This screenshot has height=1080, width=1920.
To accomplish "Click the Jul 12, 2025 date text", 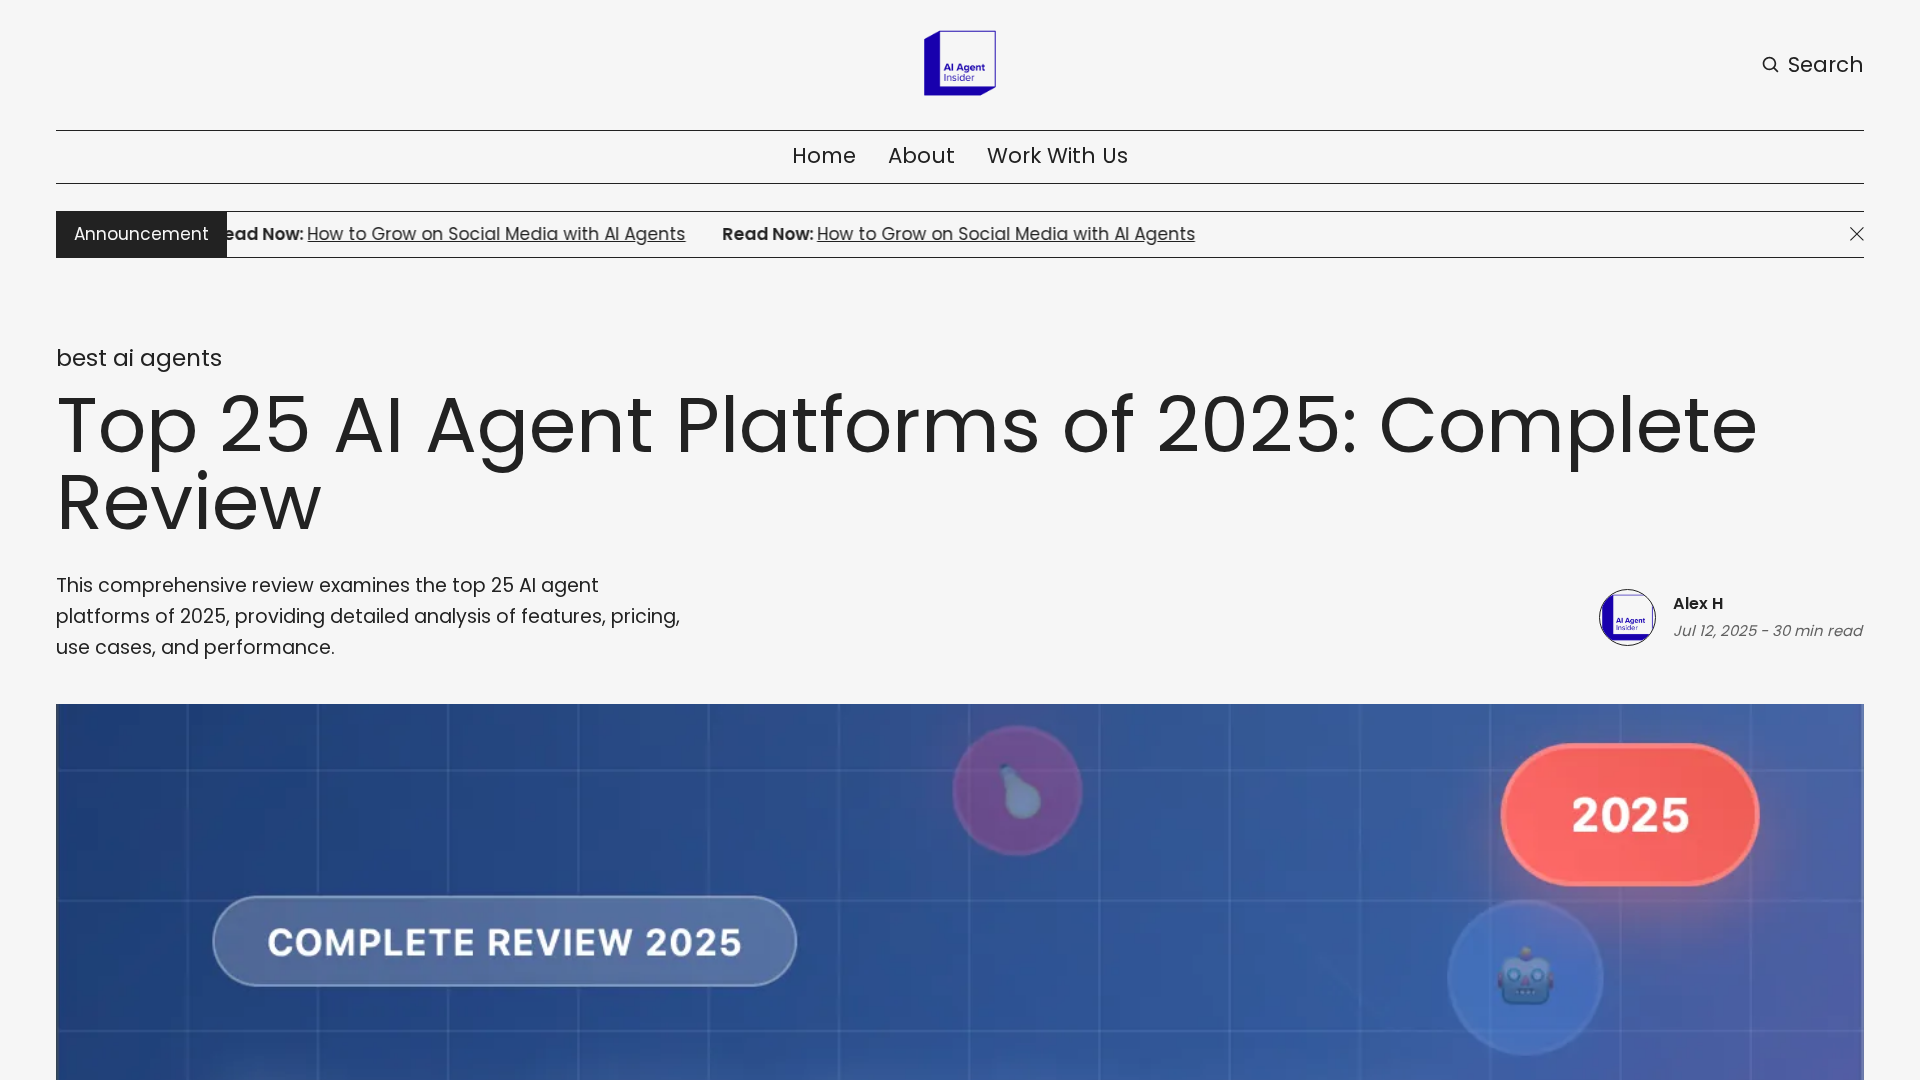I will (x=1714, y=631).
